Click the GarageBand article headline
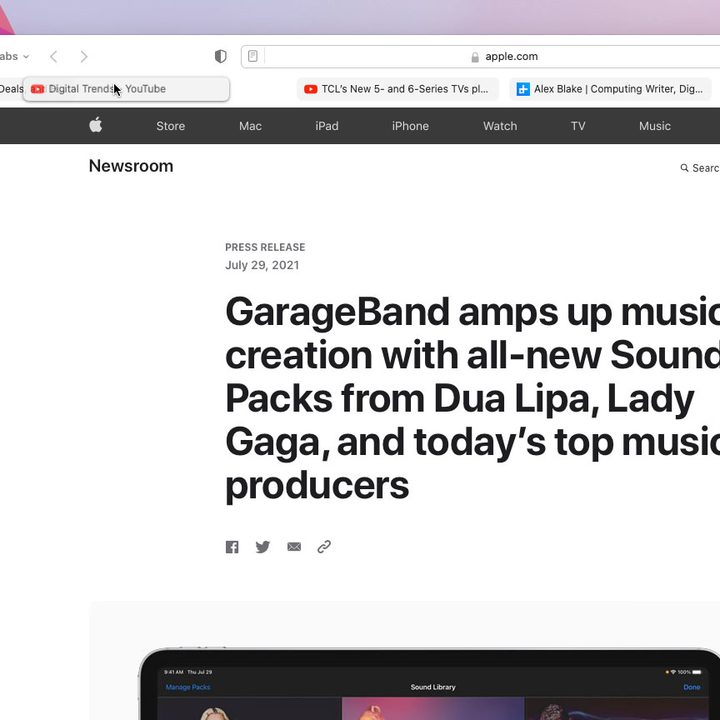The image size is (720, 720). pyautogui.click(x=472, y=398)
